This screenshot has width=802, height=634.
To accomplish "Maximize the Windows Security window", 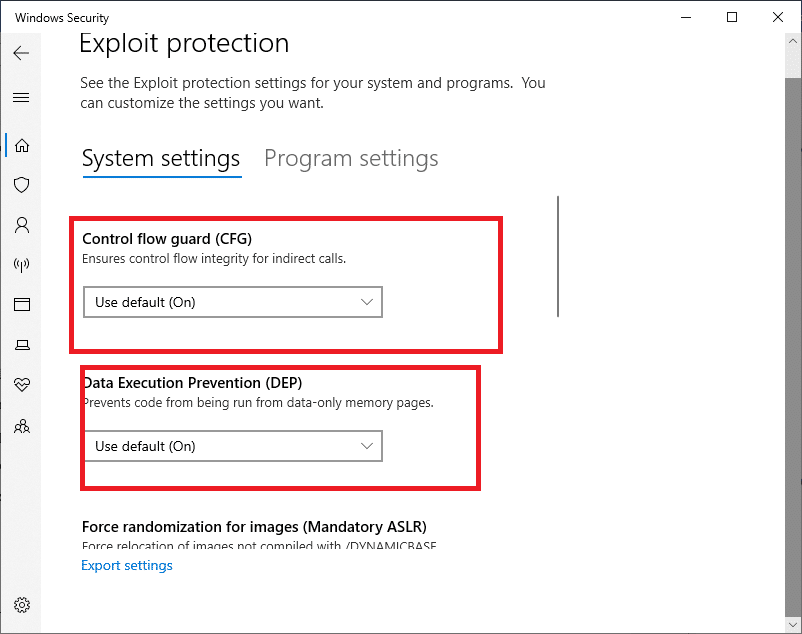I will 732,17.
